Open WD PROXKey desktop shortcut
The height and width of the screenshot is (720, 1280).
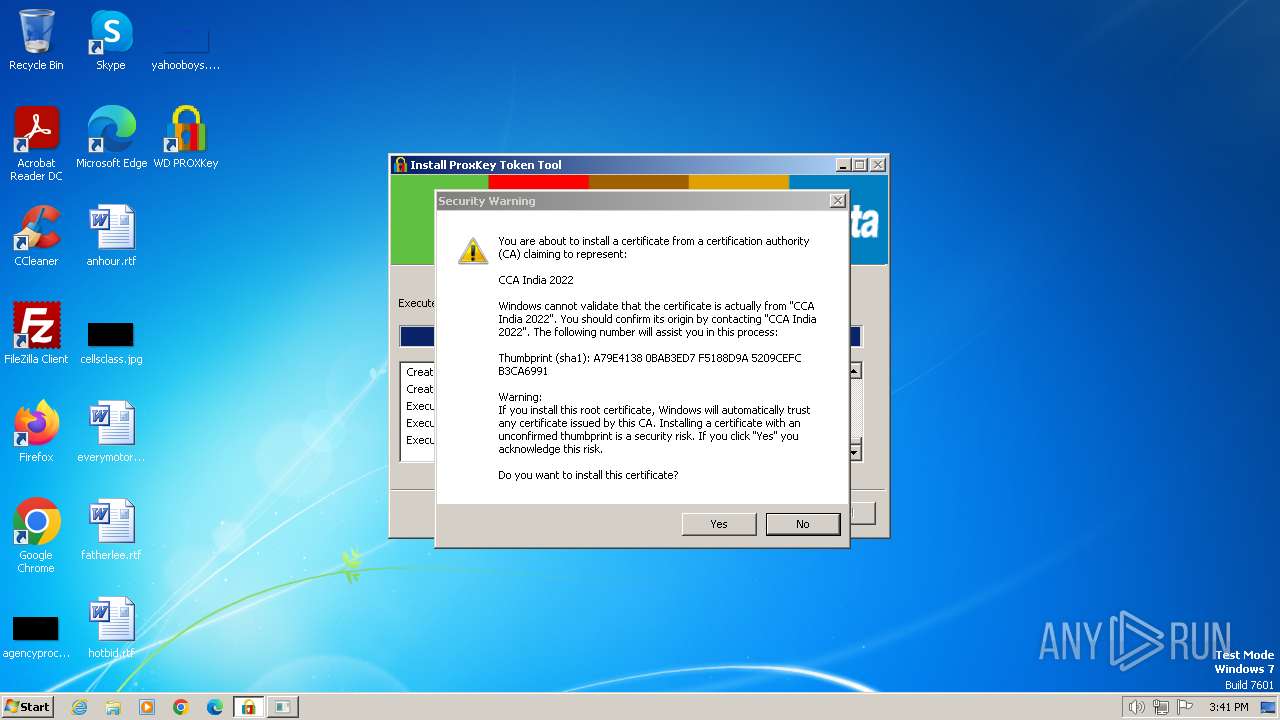point(186,138)
